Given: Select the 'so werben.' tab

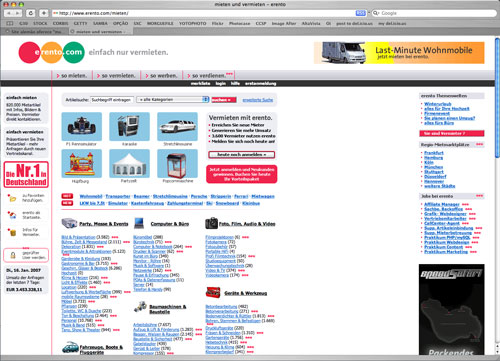Looking at the screenshot, I should [x=161, y=76].
